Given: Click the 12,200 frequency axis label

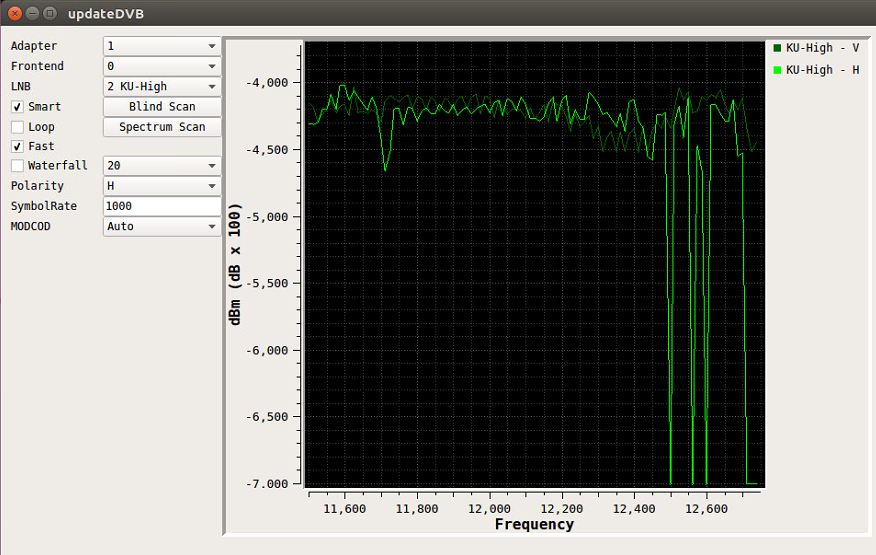Looking at the screenshot, I should pos(561,509).
